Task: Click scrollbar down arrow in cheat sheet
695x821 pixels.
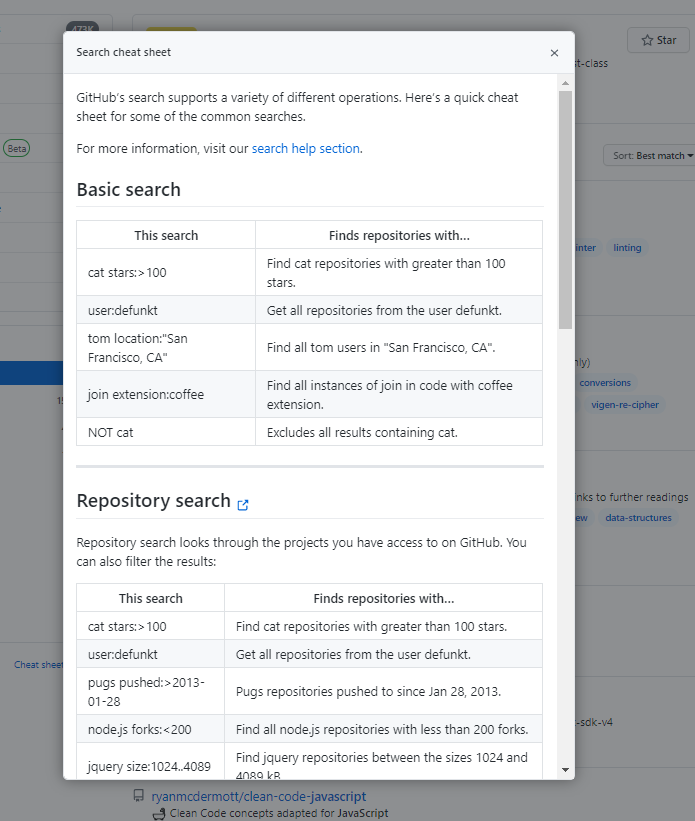Action: coord(565,769)
